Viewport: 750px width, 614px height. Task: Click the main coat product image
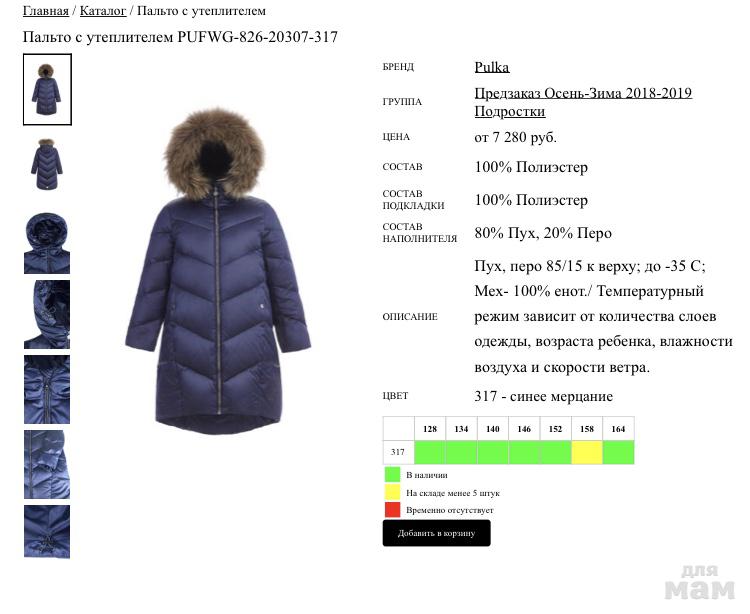click(x=218, y=272)
